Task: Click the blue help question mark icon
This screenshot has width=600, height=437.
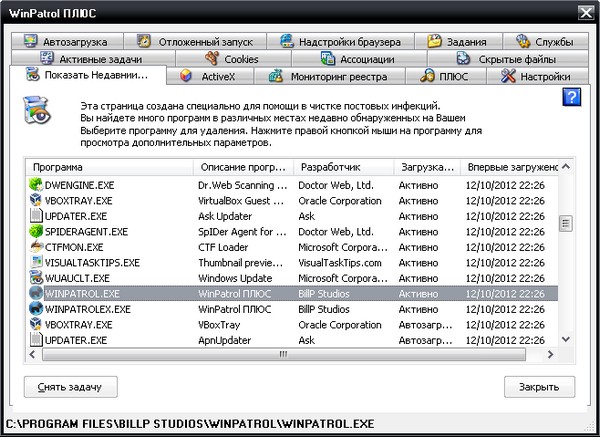Action: pyautogui.click(x=571, y=97)
